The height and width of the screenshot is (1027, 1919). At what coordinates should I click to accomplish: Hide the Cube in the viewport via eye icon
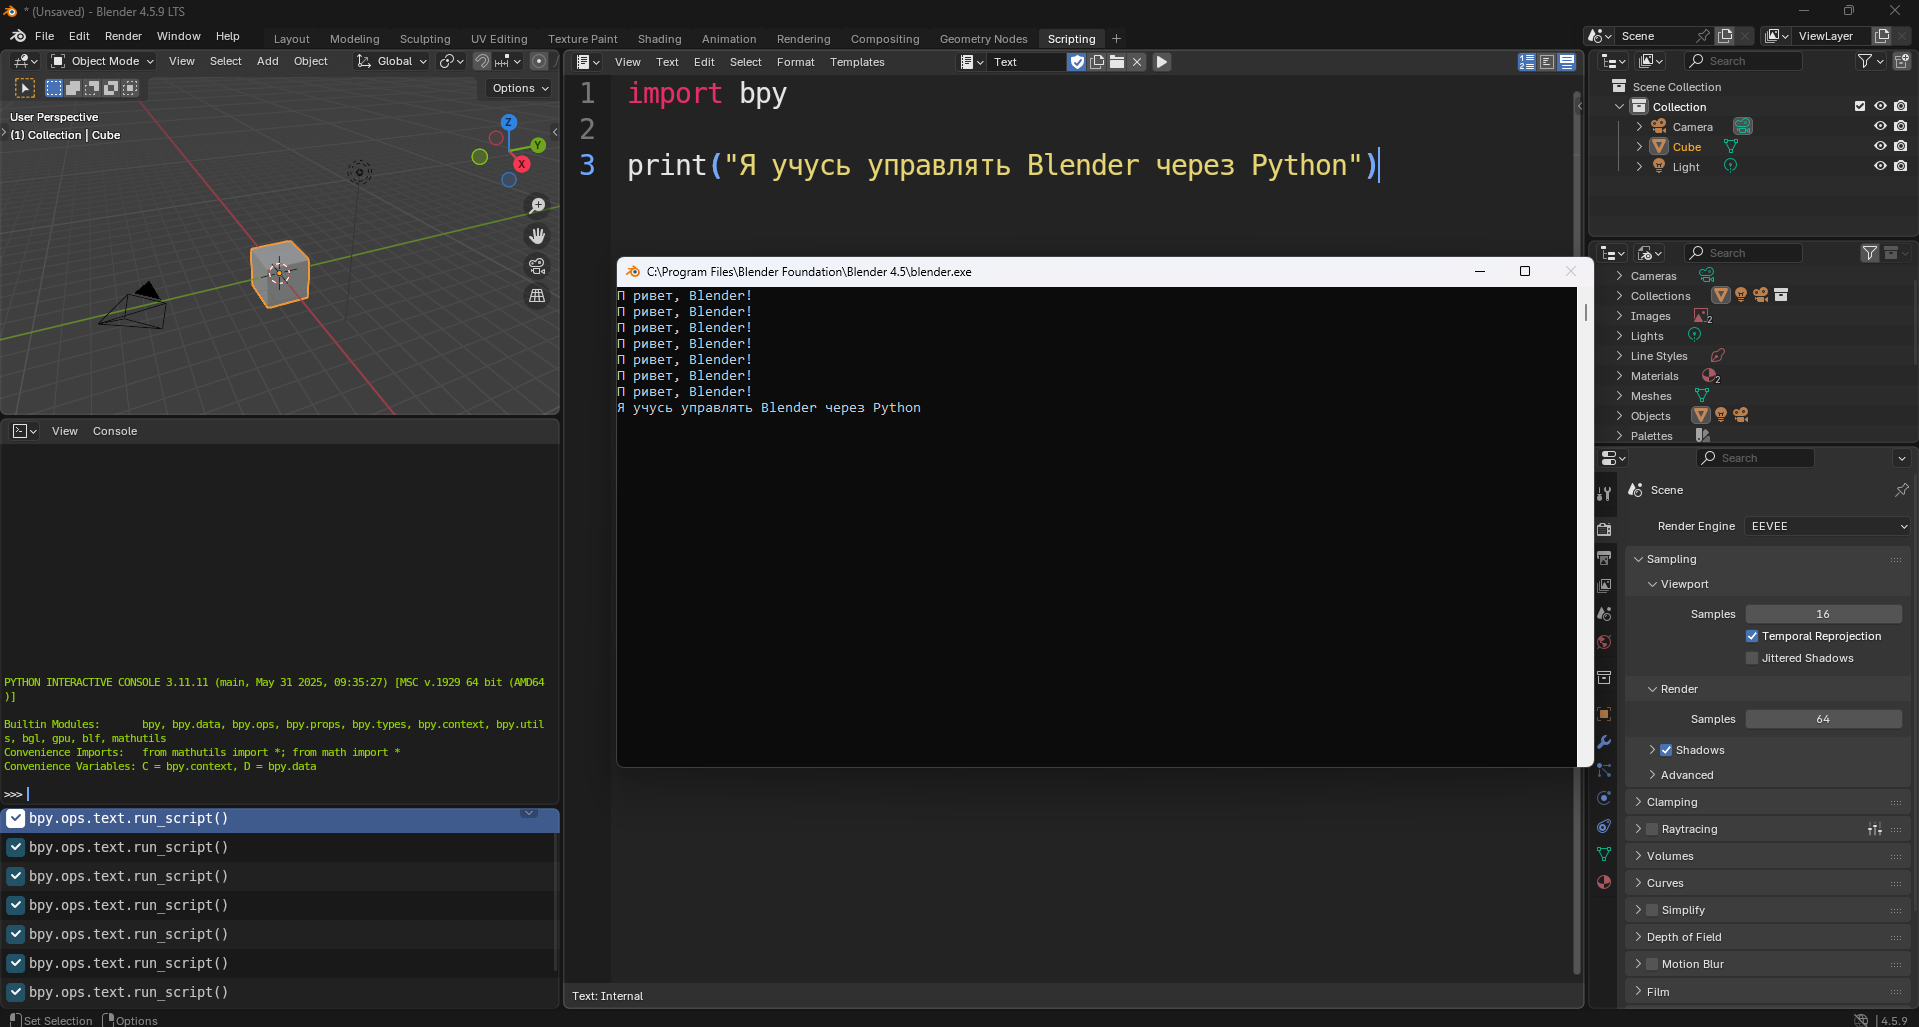coord(1880,146)
